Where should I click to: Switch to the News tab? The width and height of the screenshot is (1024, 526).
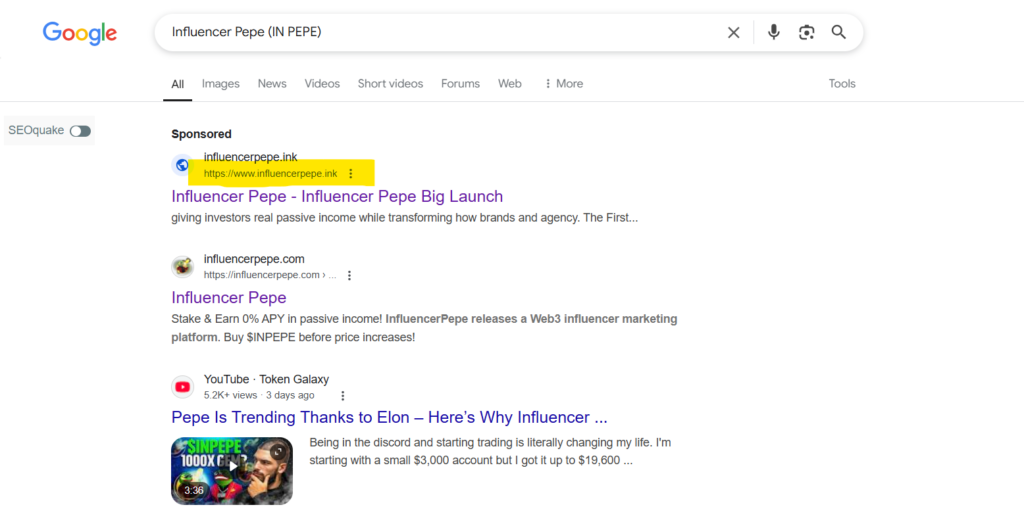272,84
